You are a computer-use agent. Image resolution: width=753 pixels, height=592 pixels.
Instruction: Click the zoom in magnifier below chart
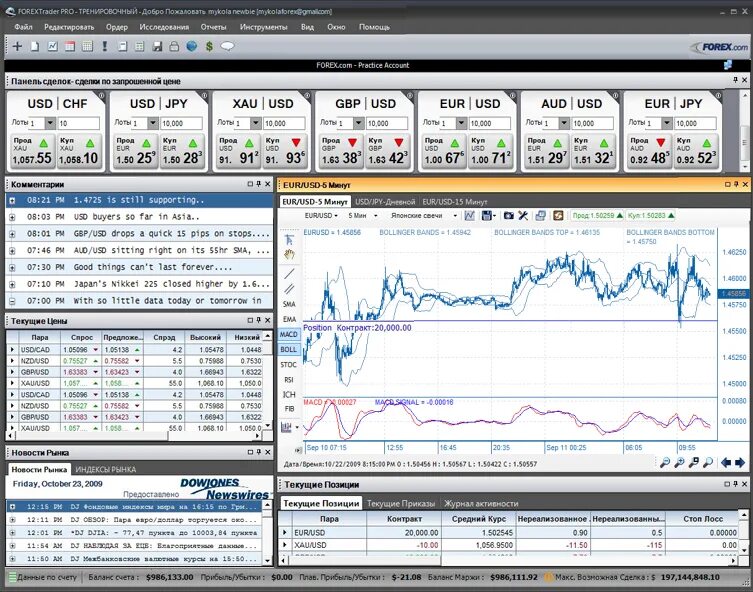680,462
